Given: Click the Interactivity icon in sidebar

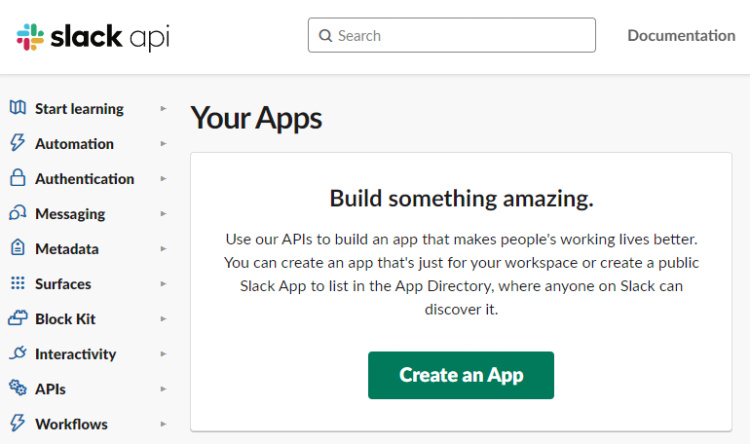Looking at the screenshot, I should click(17, 353).
